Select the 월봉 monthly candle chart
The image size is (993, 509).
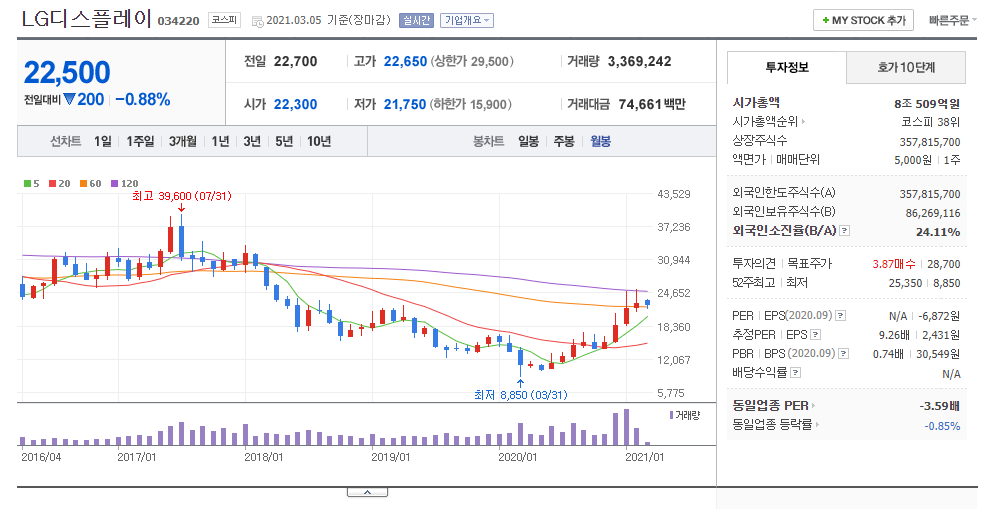(x=600, y=141)
